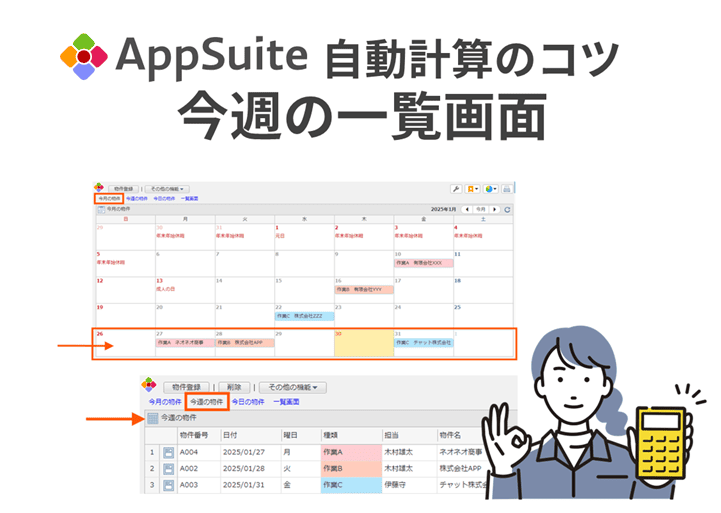Open 作業A ネオネオ商事 event on the 27th
721x513 pixels.
(185, 343)
